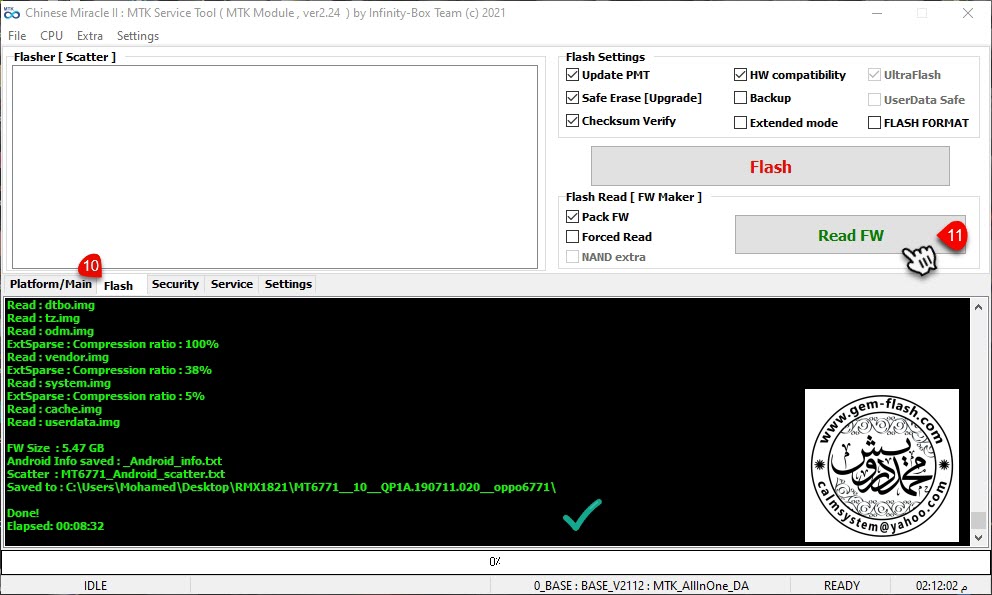
Task: Click 'Android Info saved' log line
Action: 115,461
